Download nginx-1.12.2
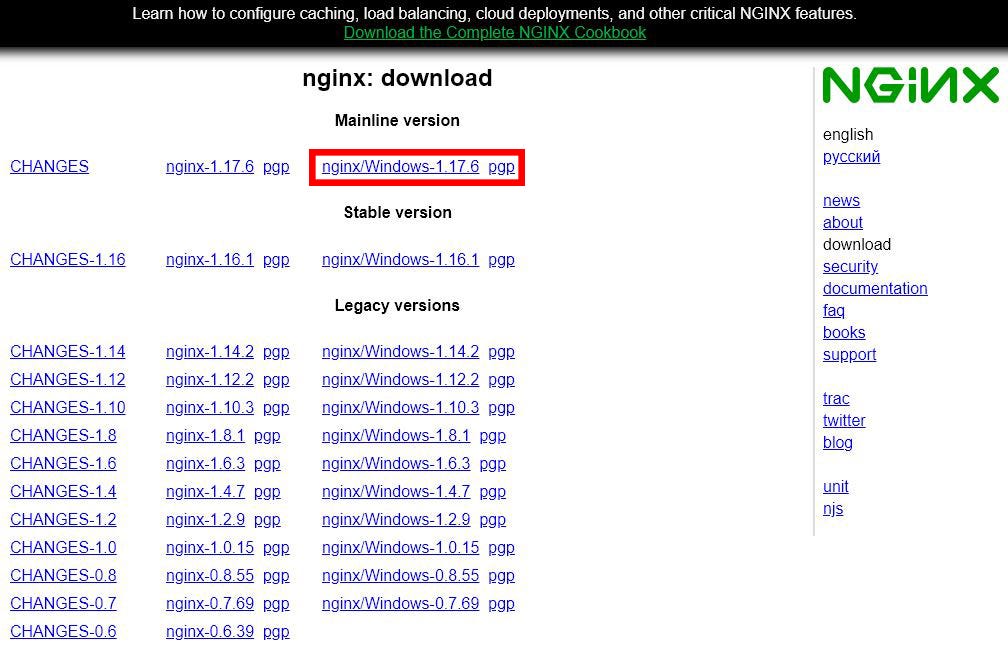Viewport: 1008px width, 647px height. click(x=210, y=379)
